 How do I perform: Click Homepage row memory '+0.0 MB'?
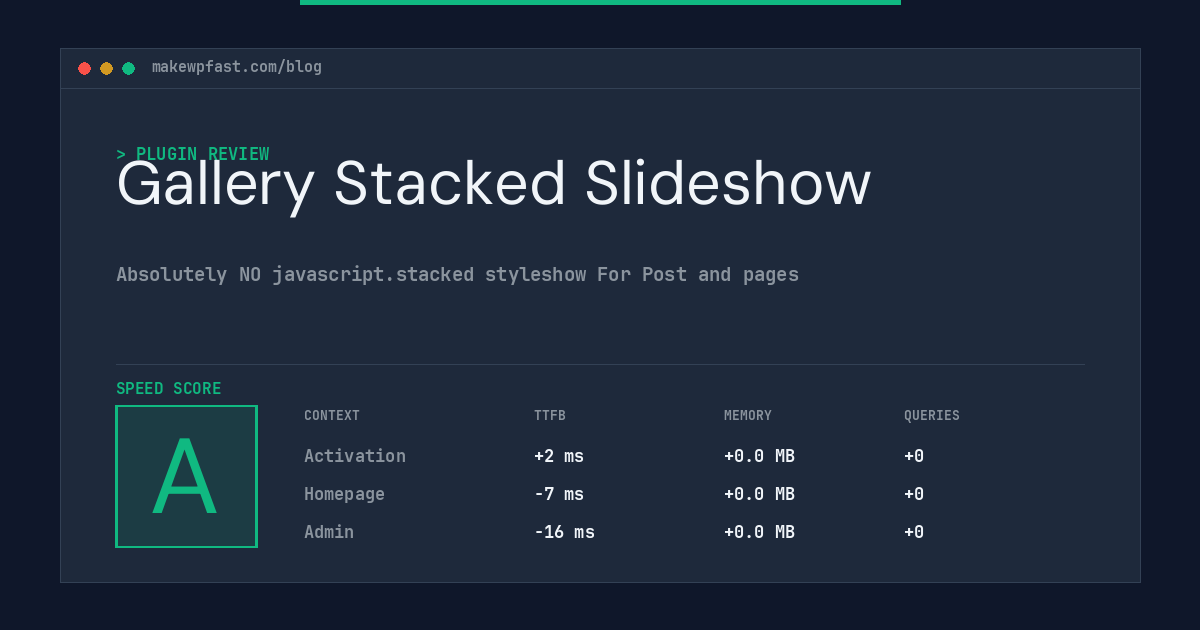pyautogui.click(x=759, y=494)
